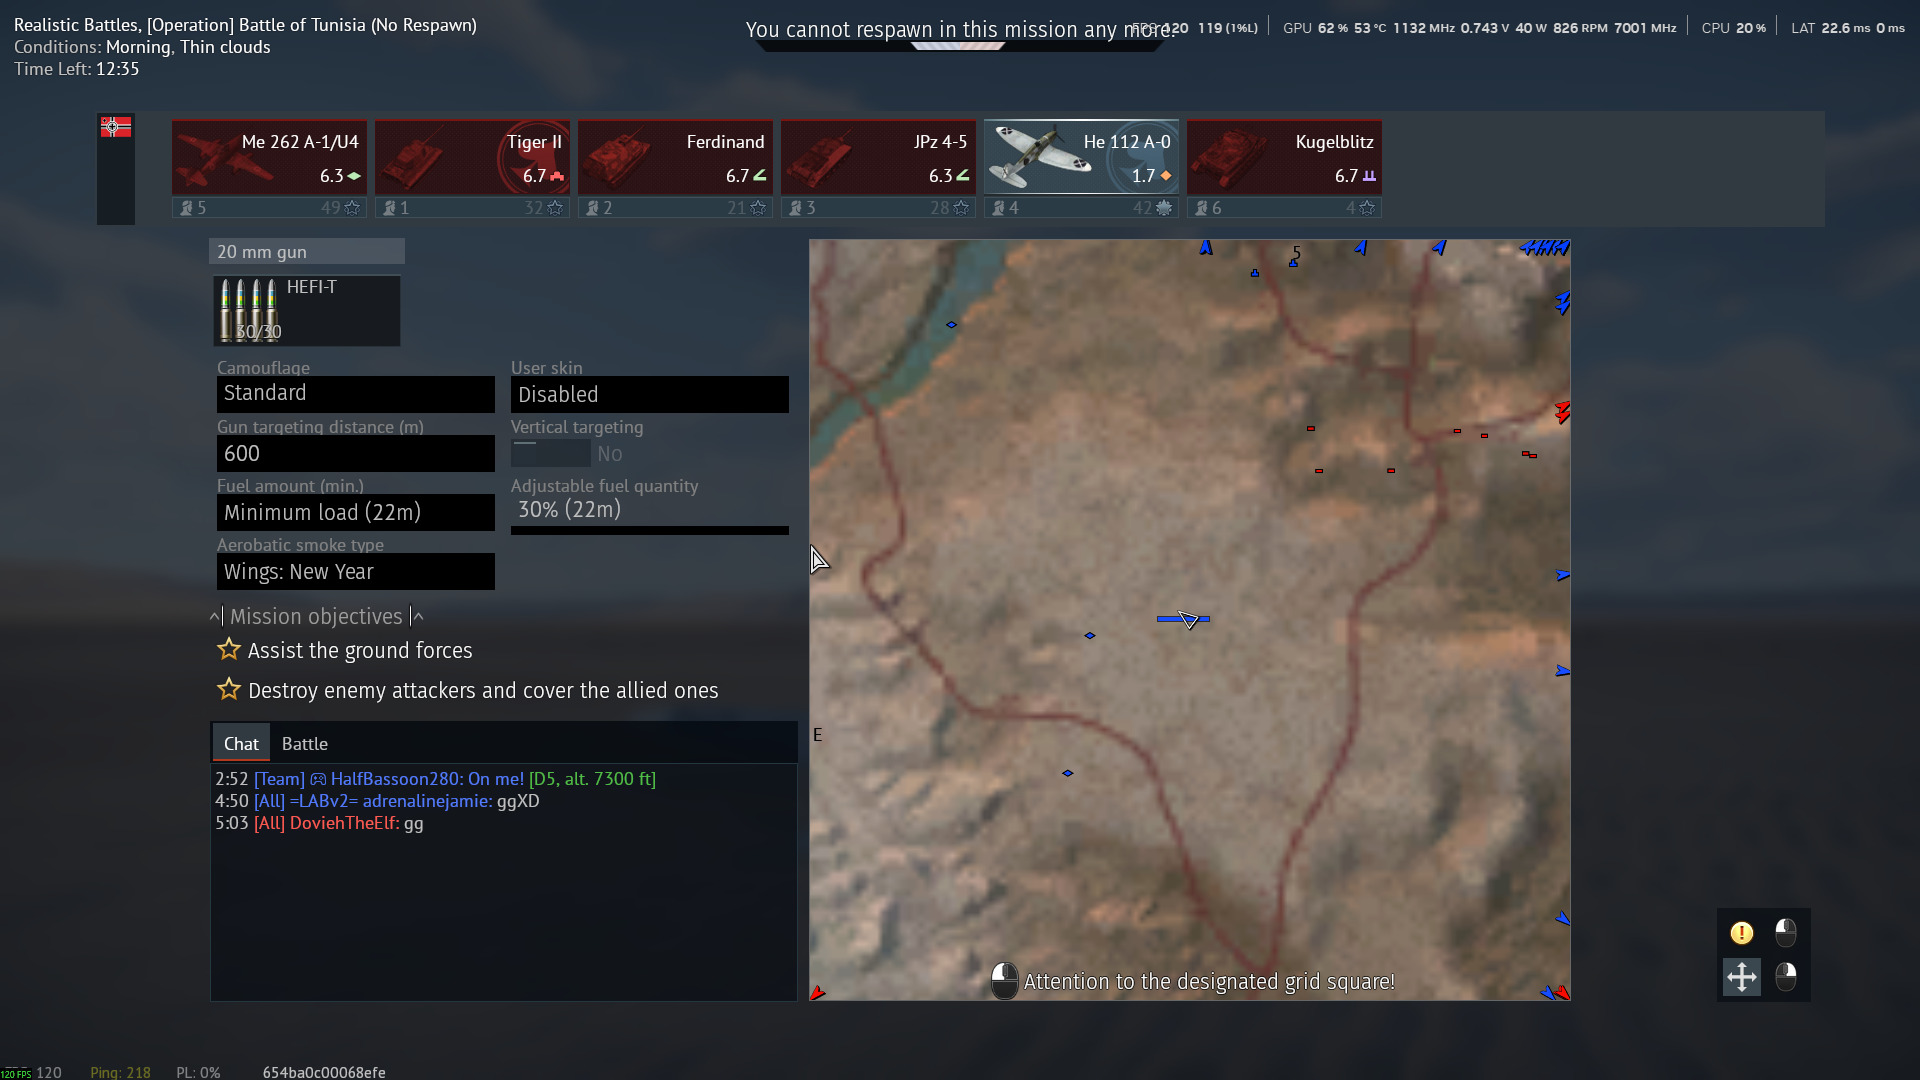Click the map pan arrows icon
1920x1080 pixels.
pyautogui.click(x=1741, y=977)
